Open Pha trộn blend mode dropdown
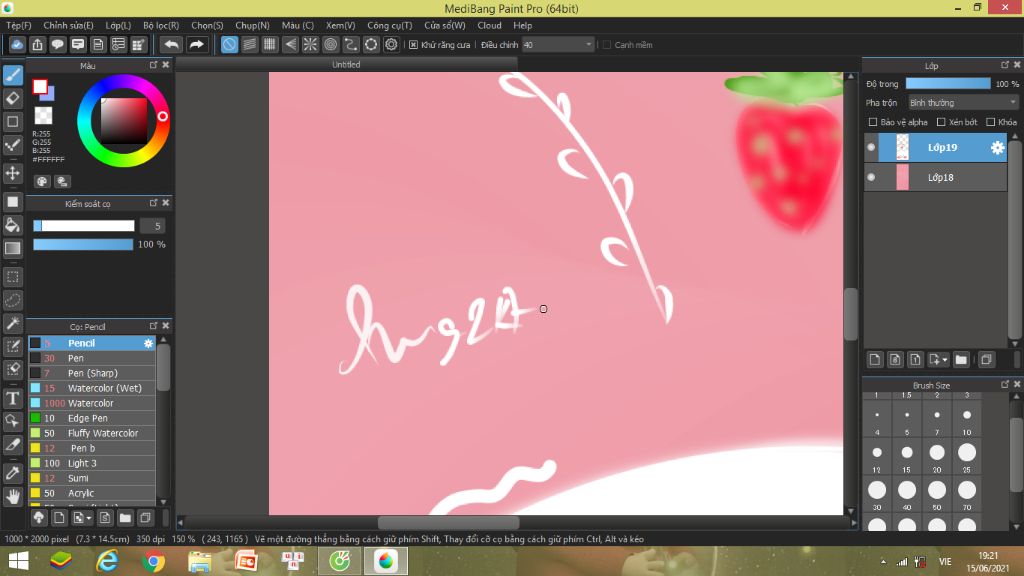The width and height of the screenshot is (1024, 576). (x=963, y=103)
